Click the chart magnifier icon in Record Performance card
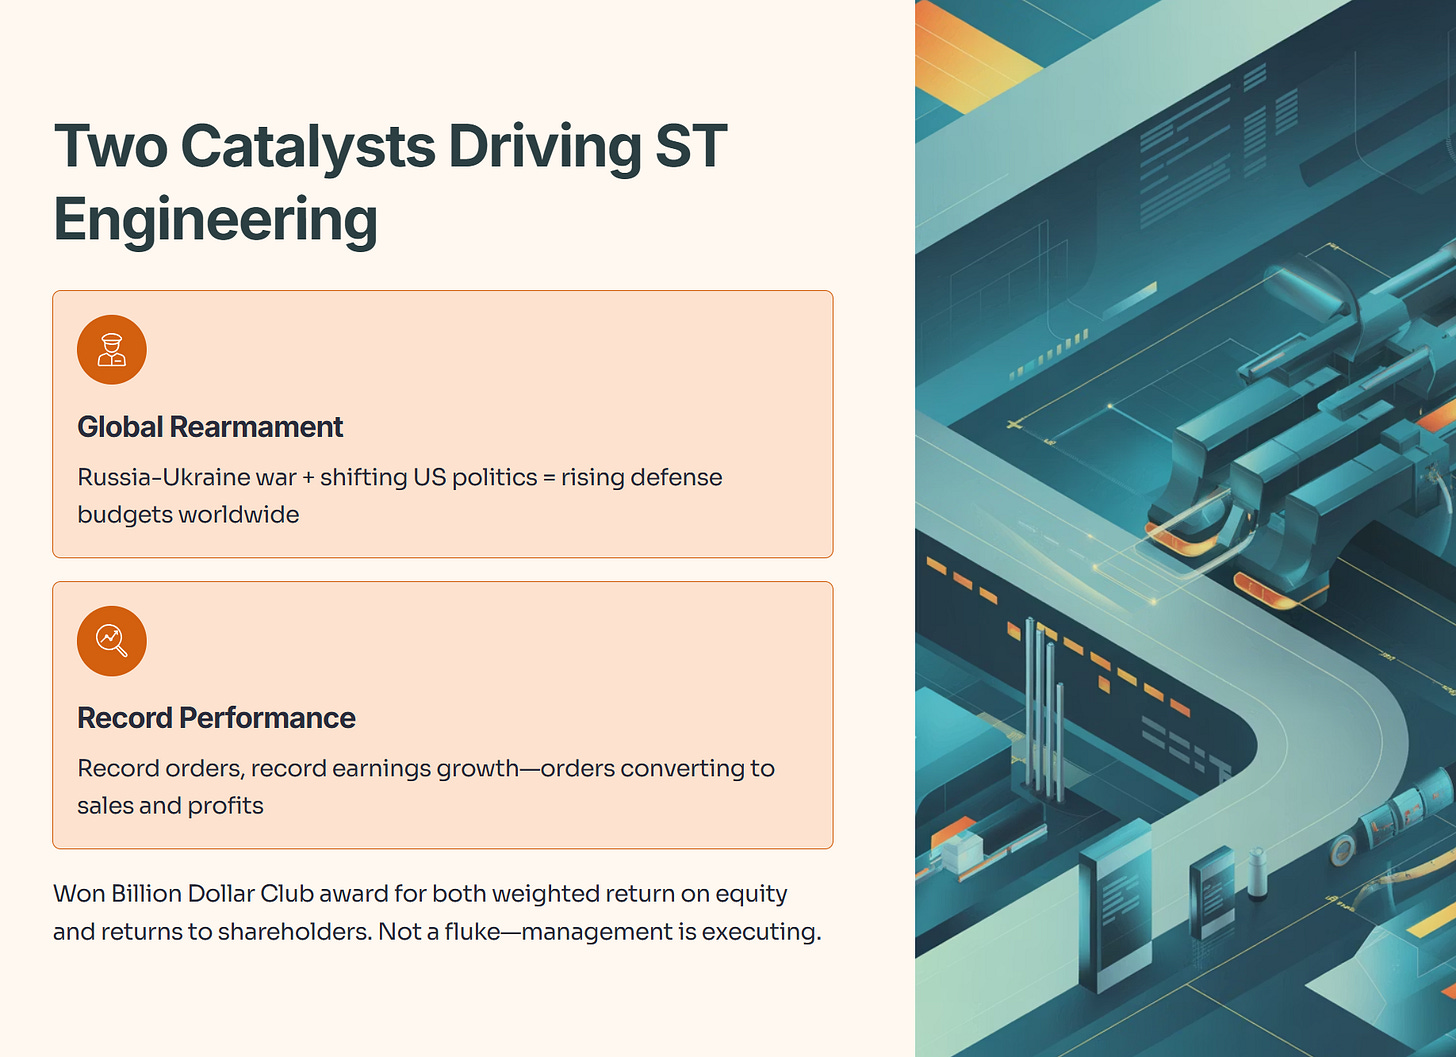 tap(112, 641)
